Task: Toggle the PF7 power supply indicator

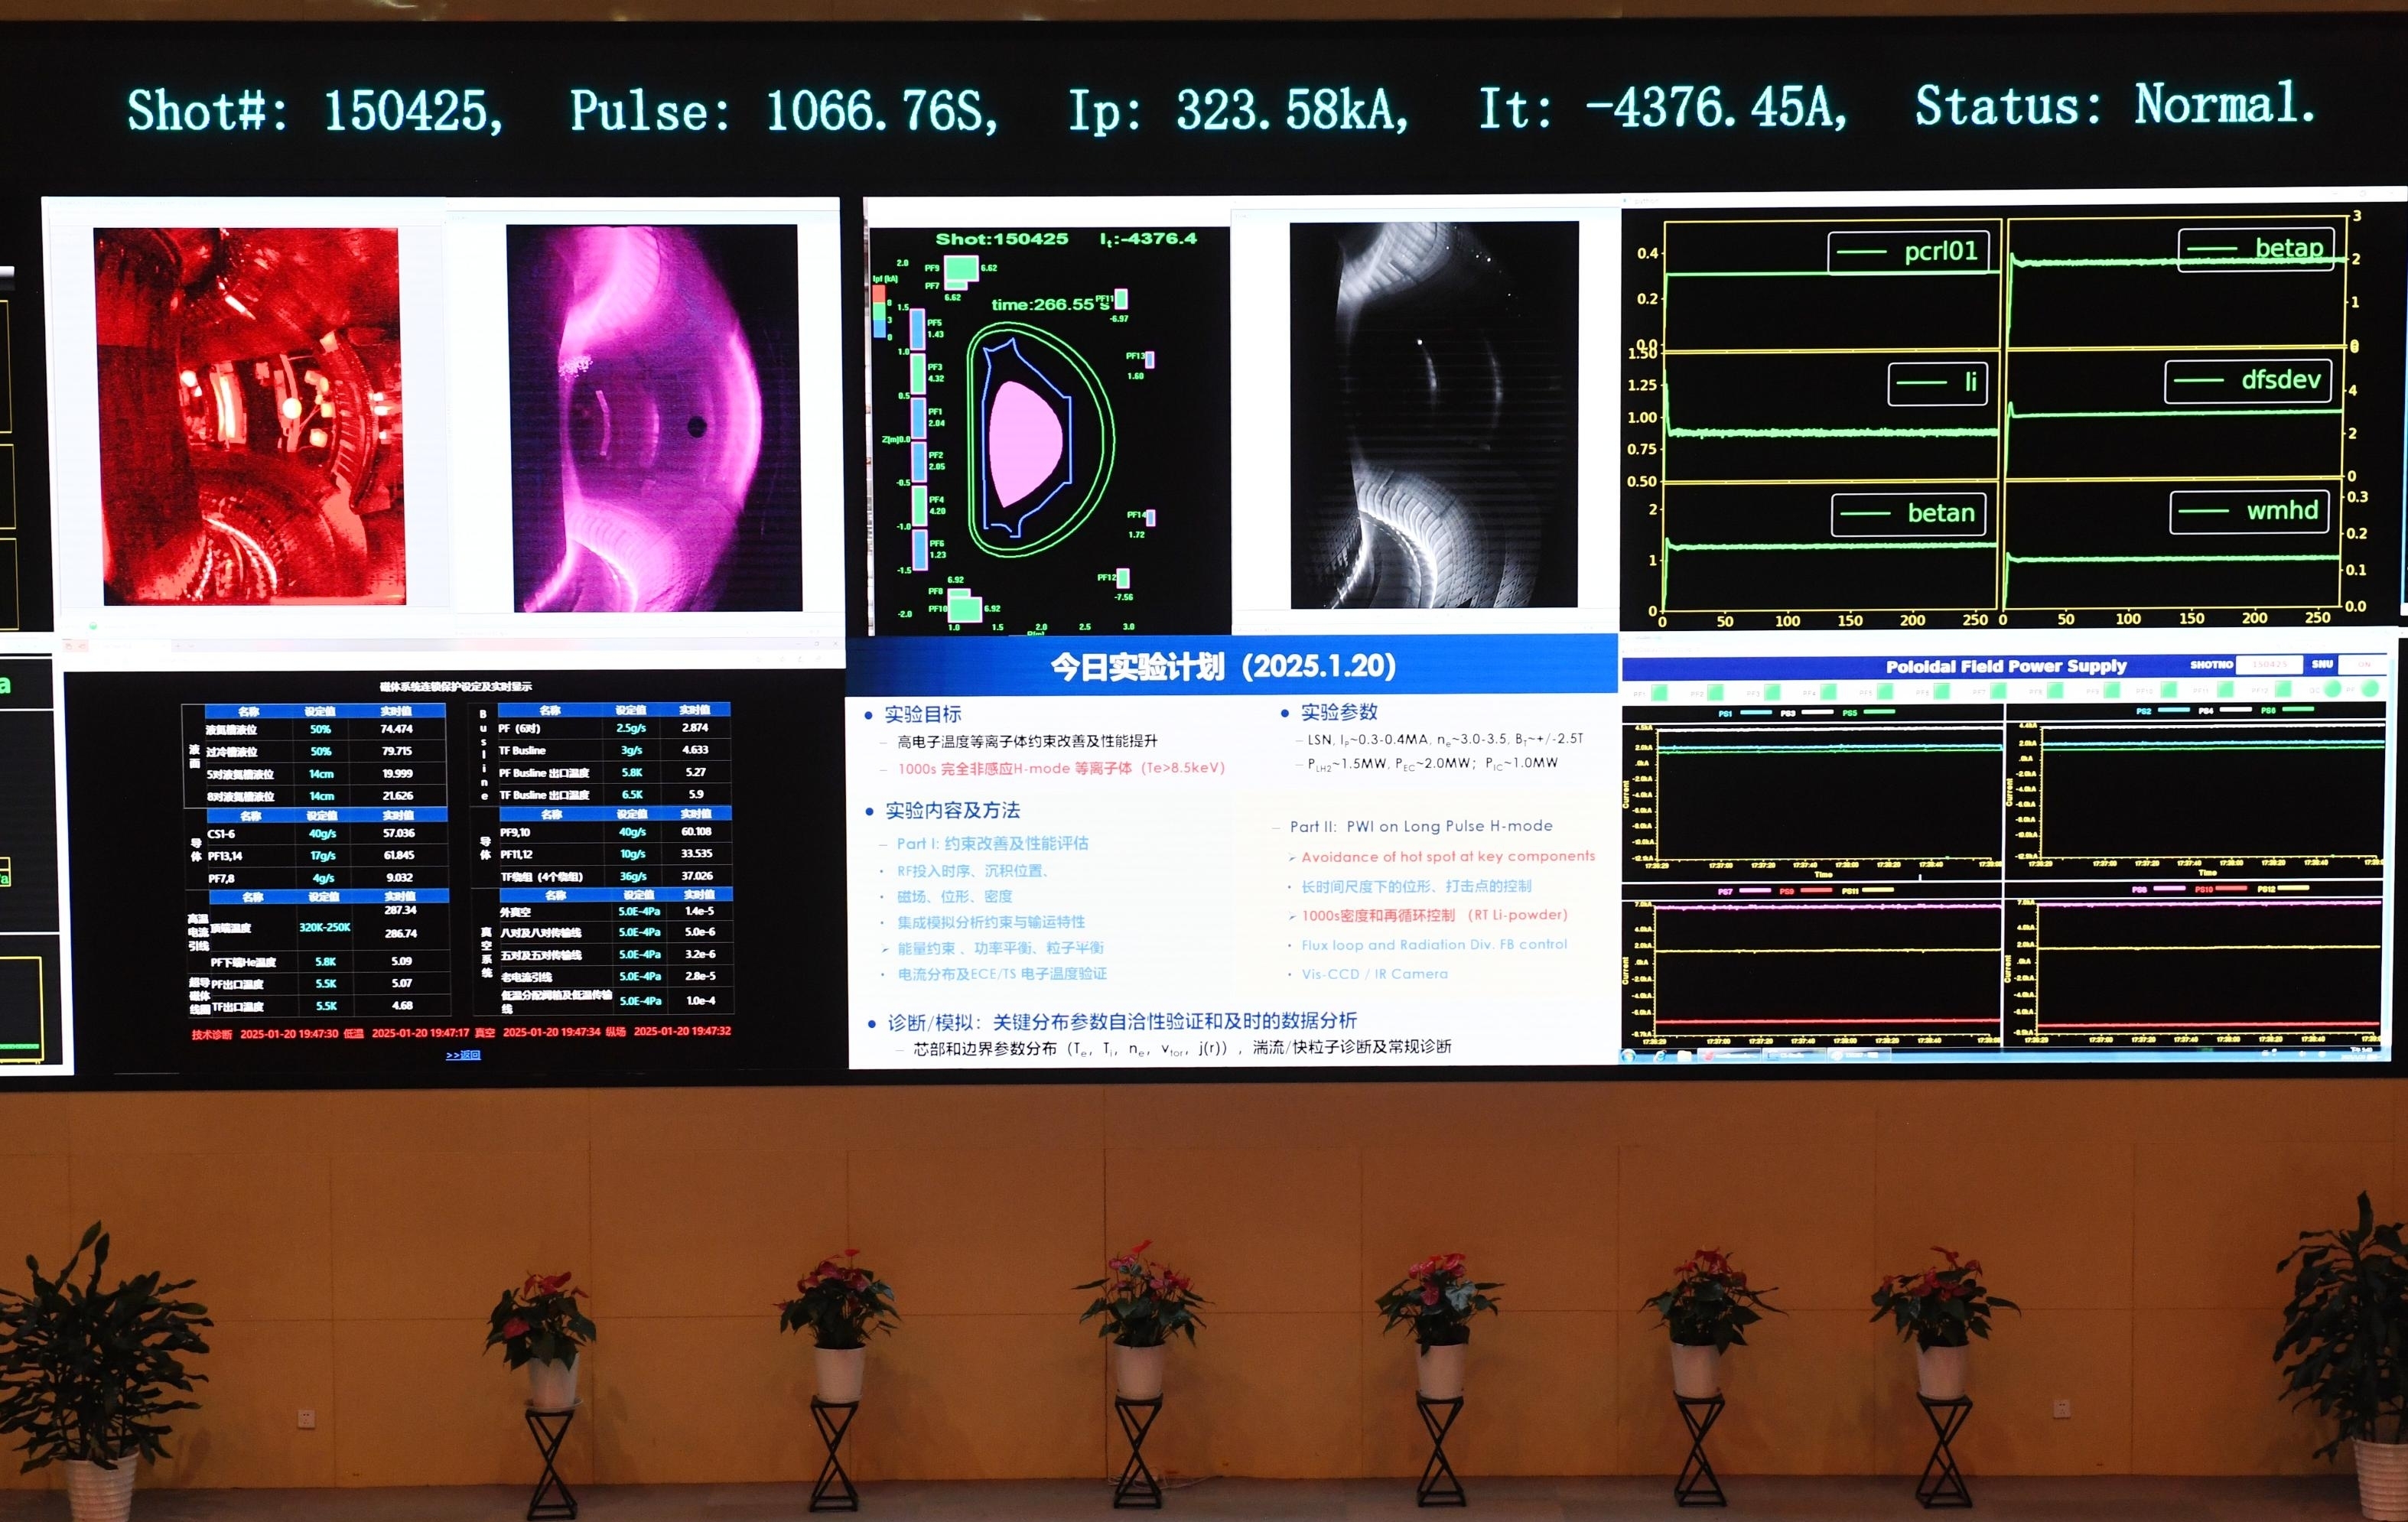Action: pos(1999,691)
